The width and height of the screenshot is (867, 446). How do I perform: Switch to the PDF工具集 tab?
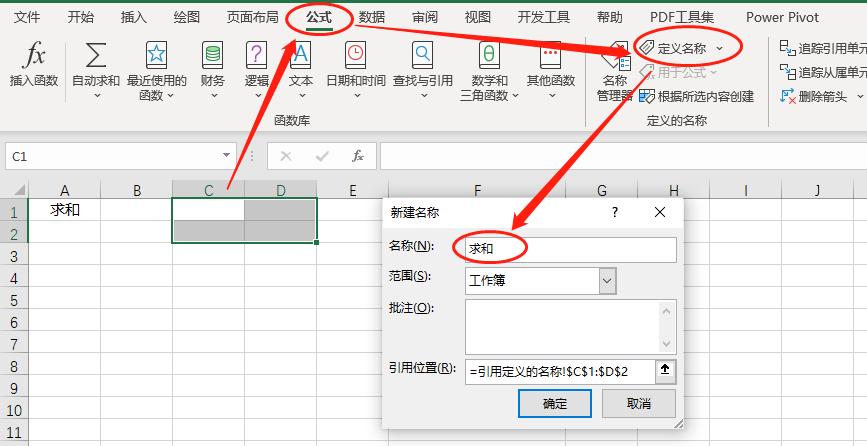682,17
